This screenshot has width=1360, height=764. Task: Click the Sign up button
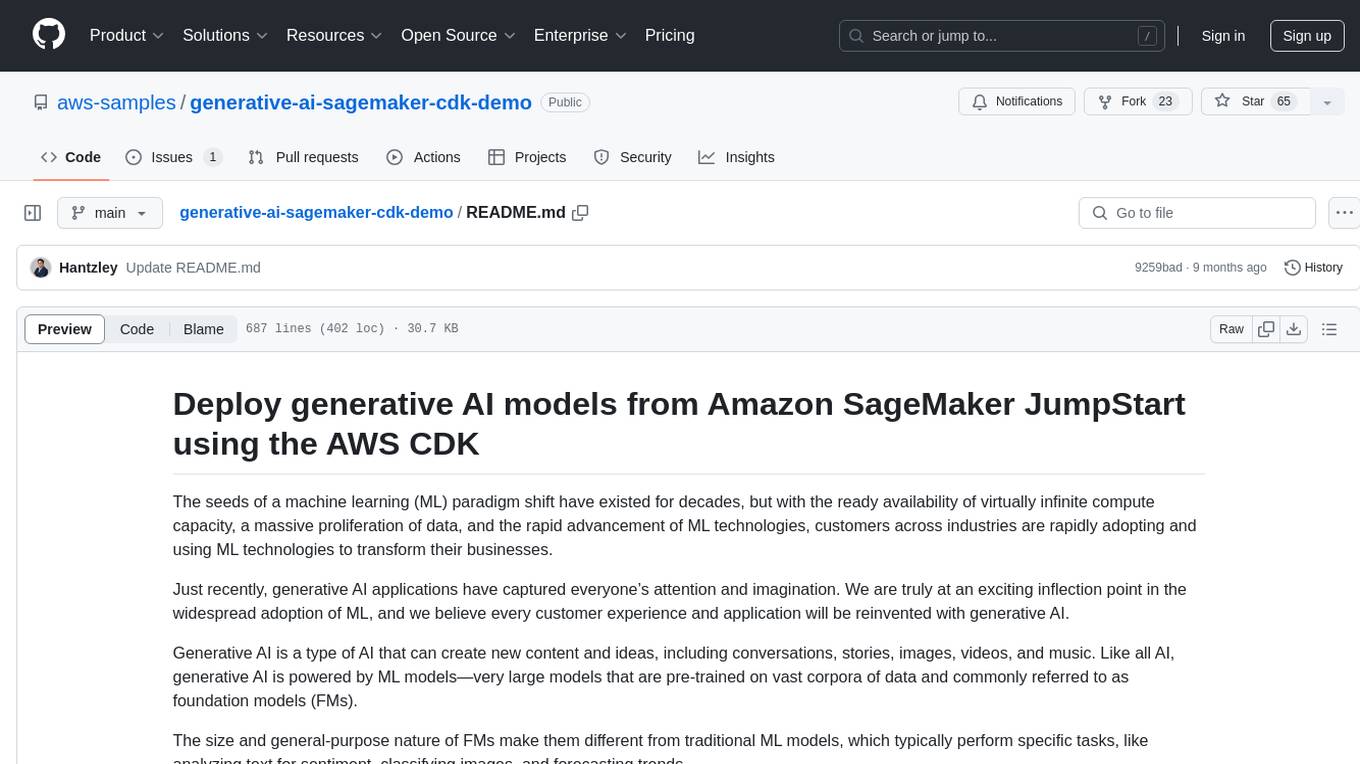coord(1307,36)
